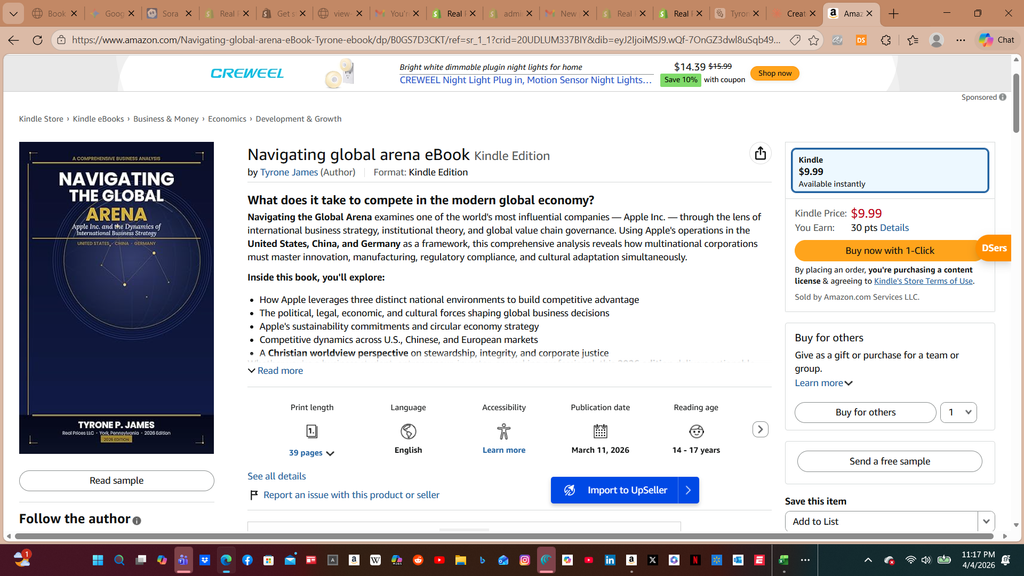Viewport: 1024px width, 576px height.
Task: Click the report issue flag icon
Action: pos(254,495)
